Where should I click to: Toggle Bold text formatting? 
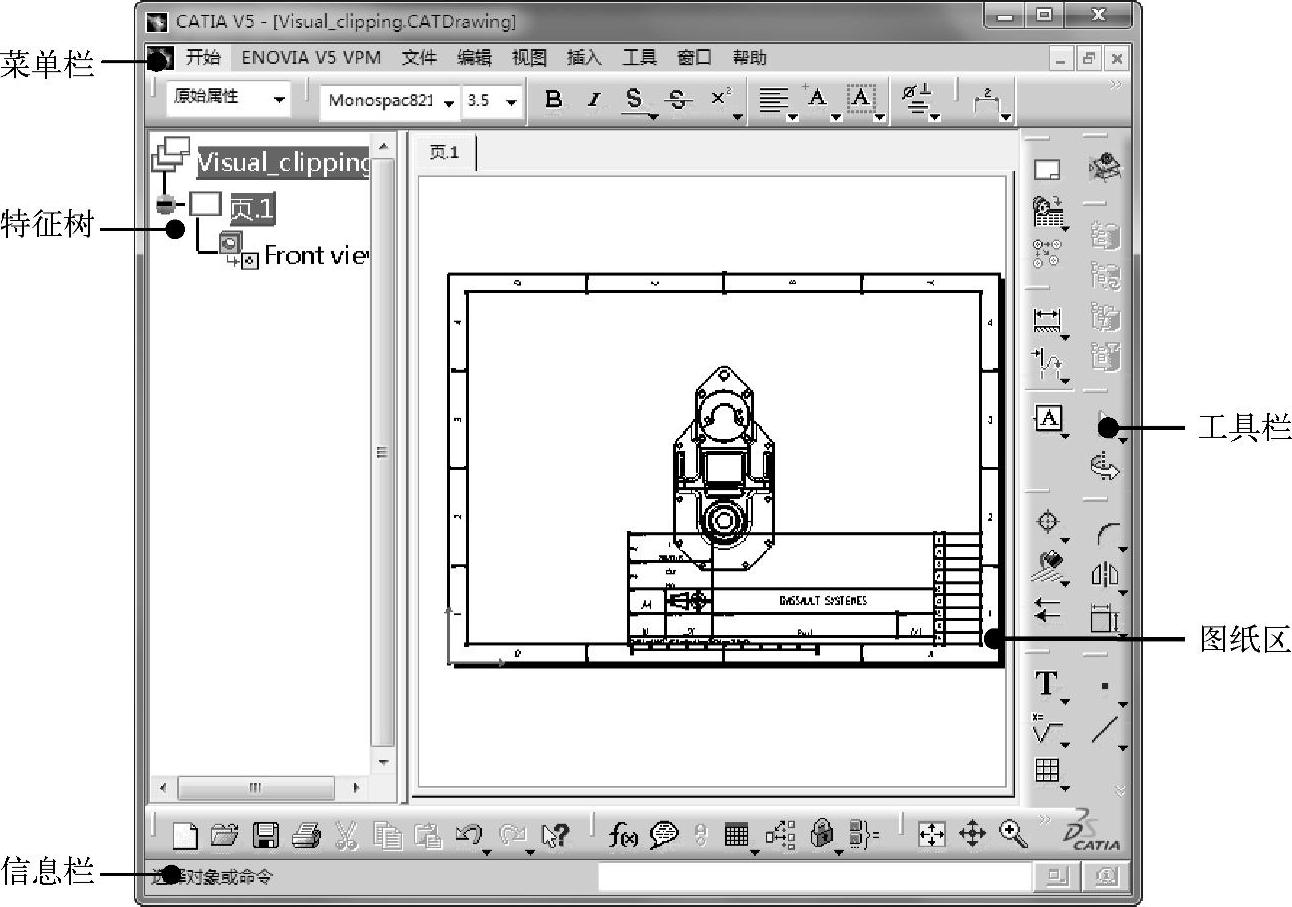point(553,99)
